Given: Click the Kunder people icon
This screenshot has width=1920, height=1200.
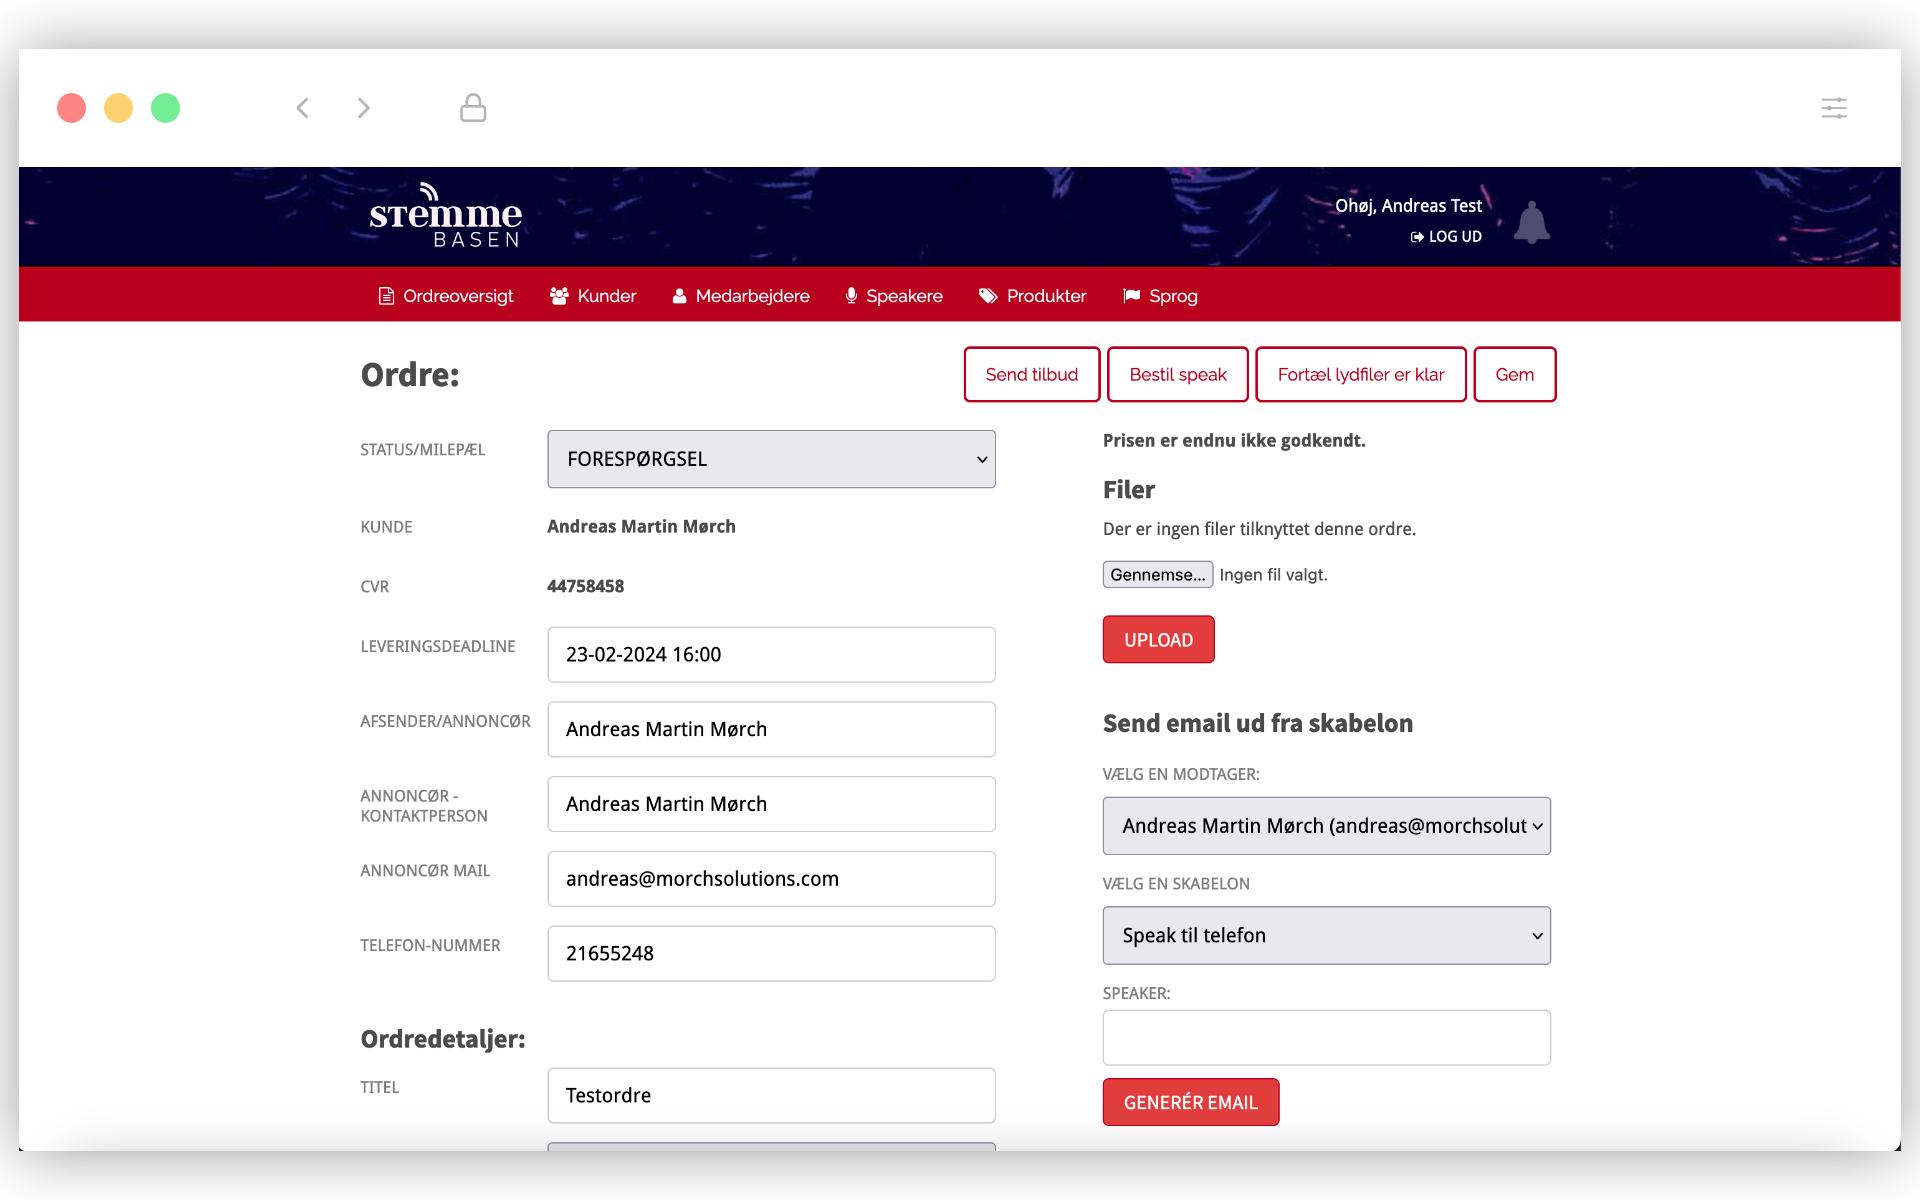Looking at the screenshot, I should click(x=559, y=296).
